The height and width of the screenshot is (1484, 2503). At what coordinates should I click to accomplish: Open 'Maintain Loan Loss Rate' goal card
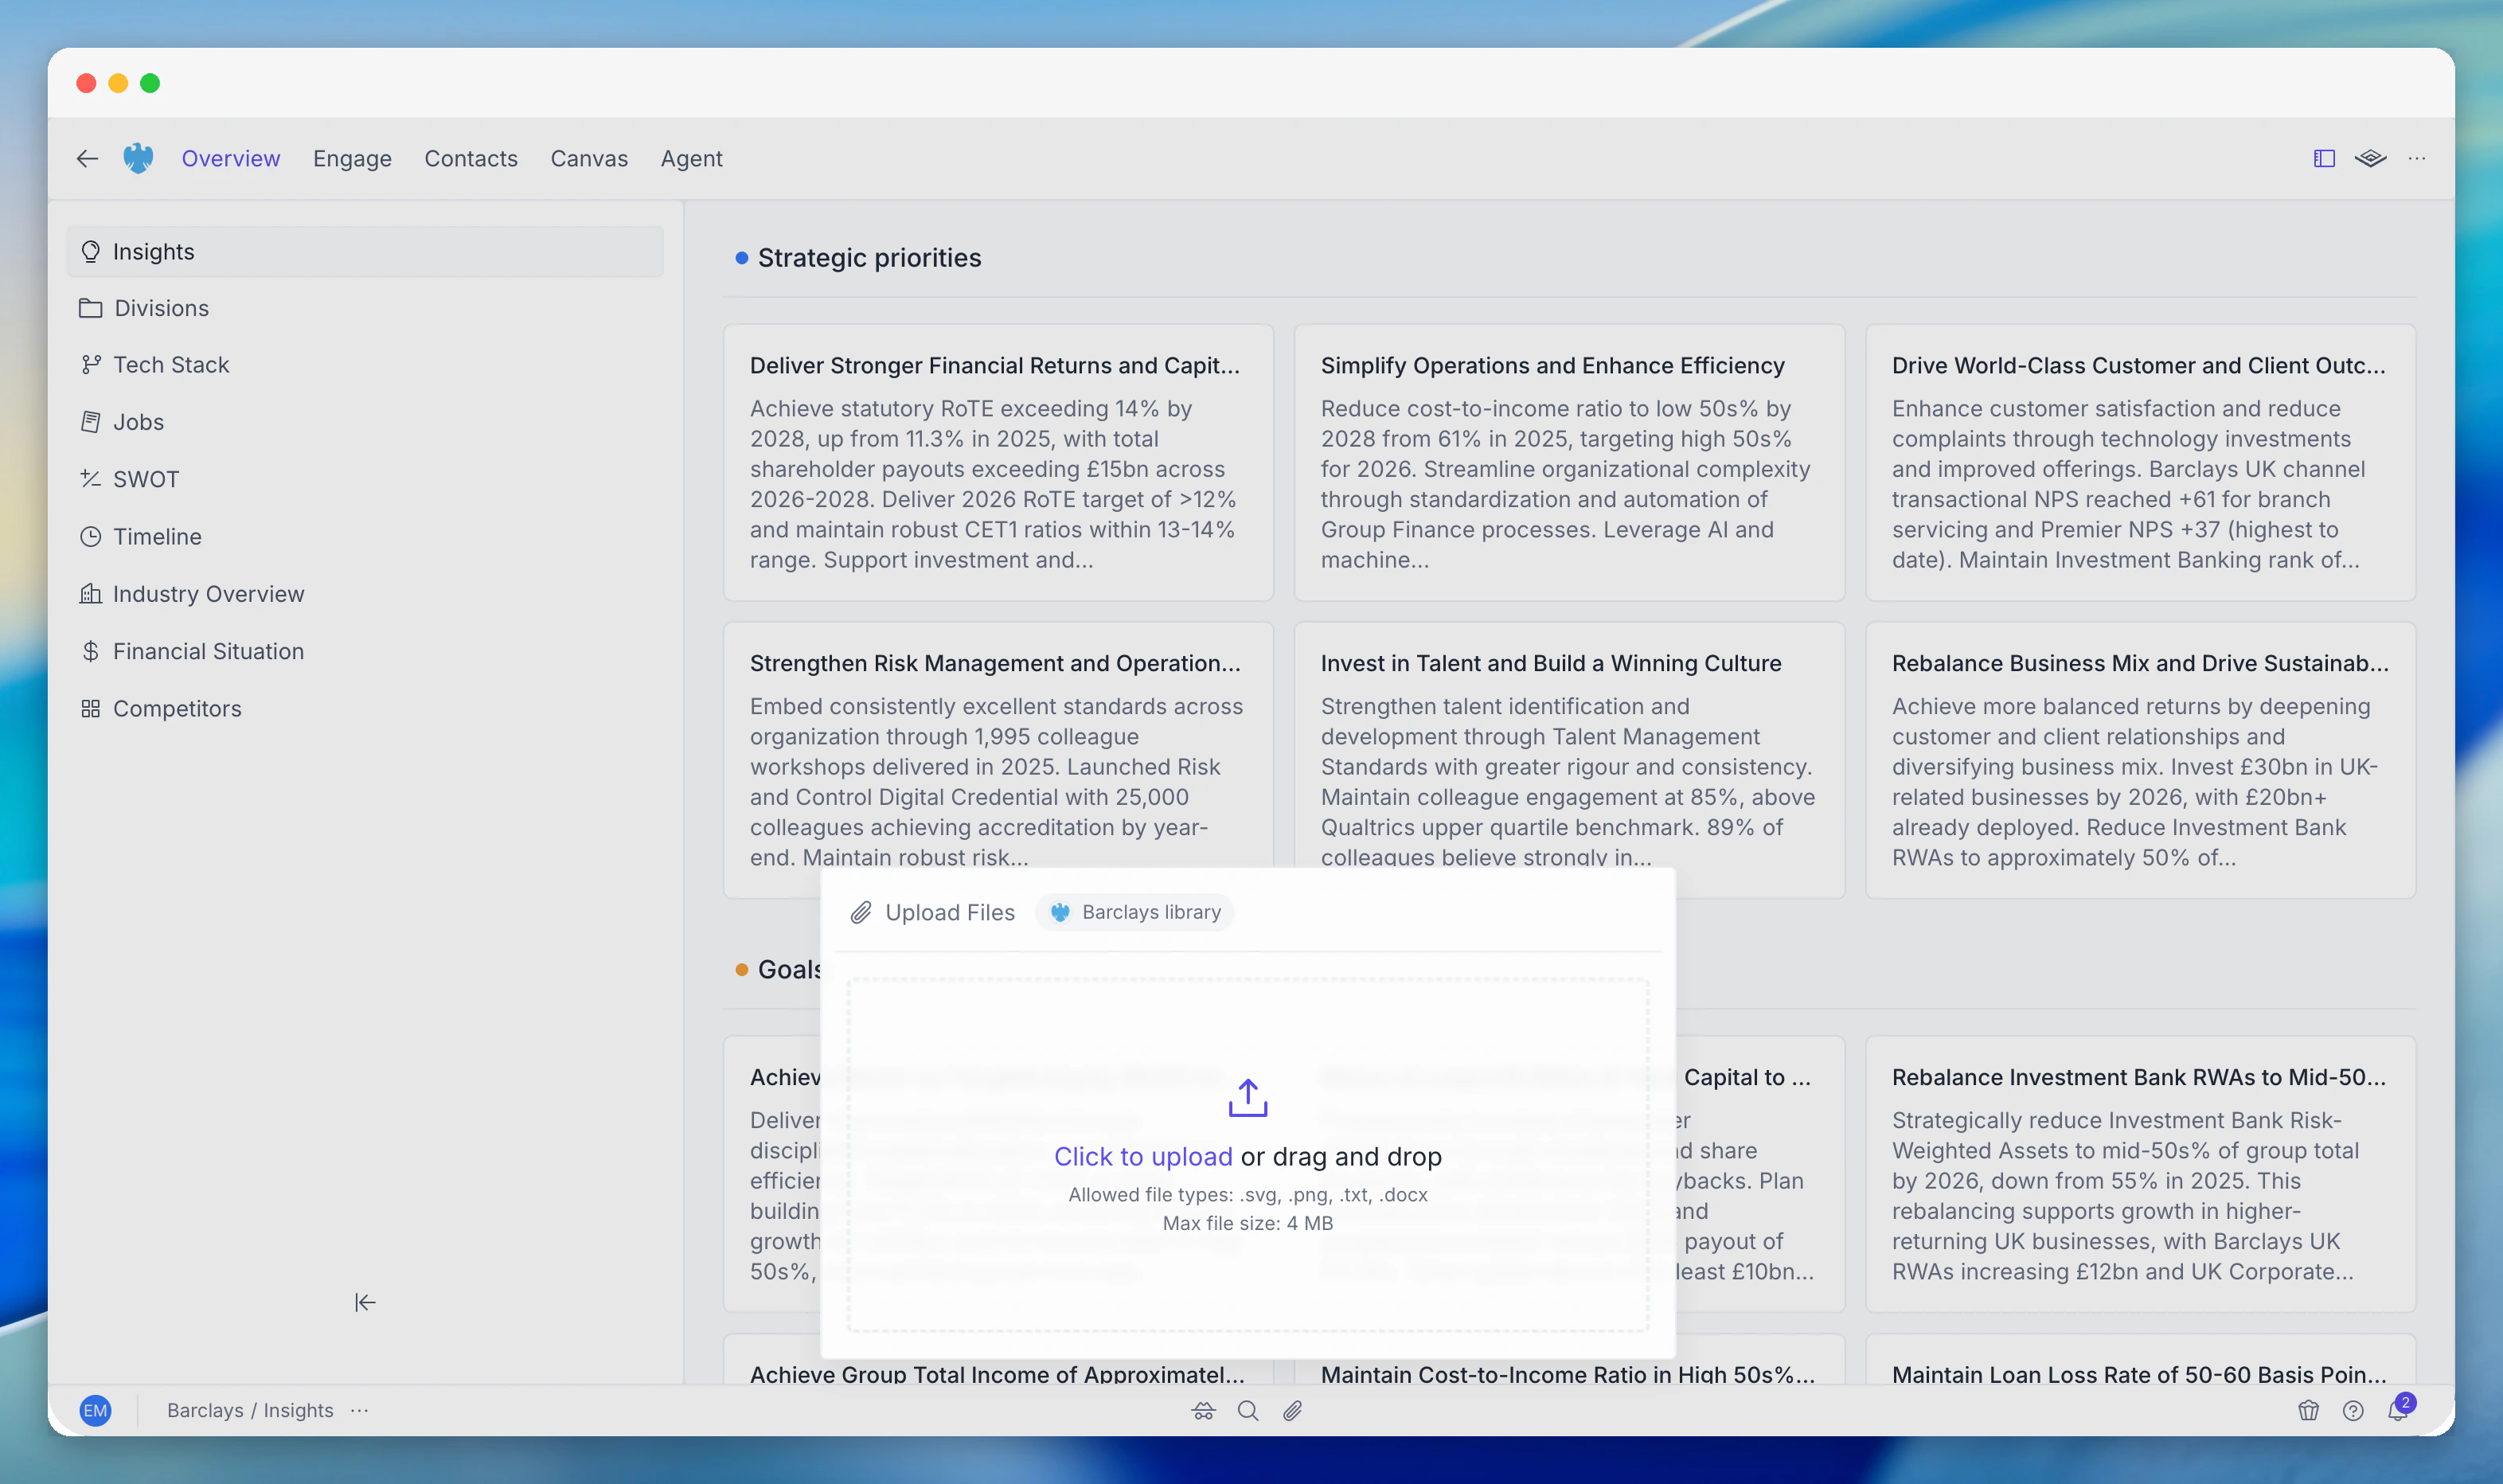coord(2140,1360)
